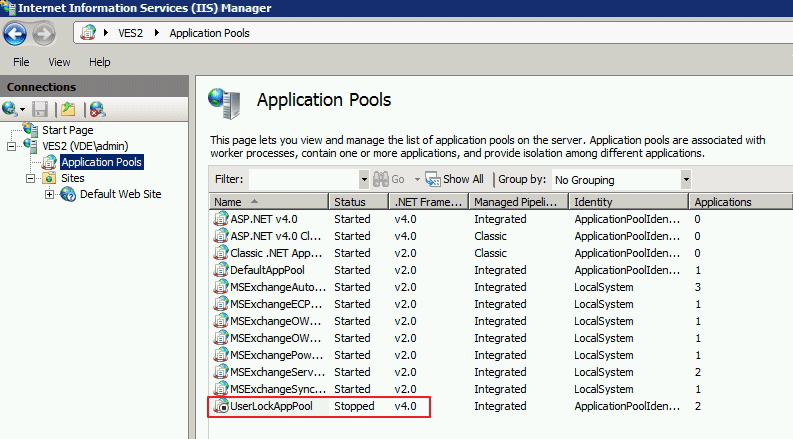Open the File menu
The width and height of the screenshot is (793, 439).
tap(21, 62)
